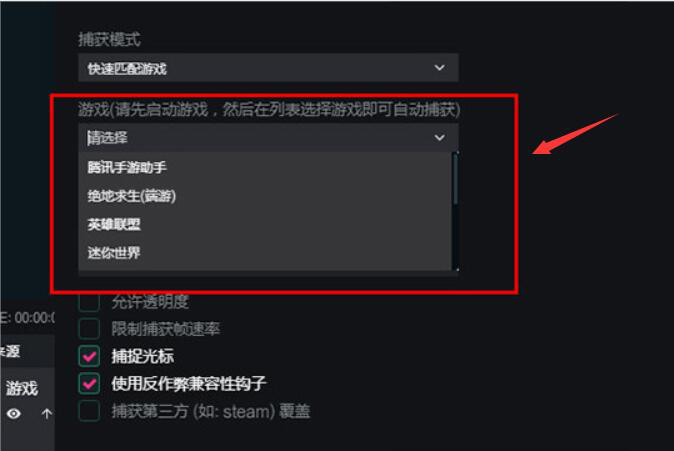Click the chevron icon of 快速匹配游戏 dropdown
This screenshot has height=451, width=674.
439,67
